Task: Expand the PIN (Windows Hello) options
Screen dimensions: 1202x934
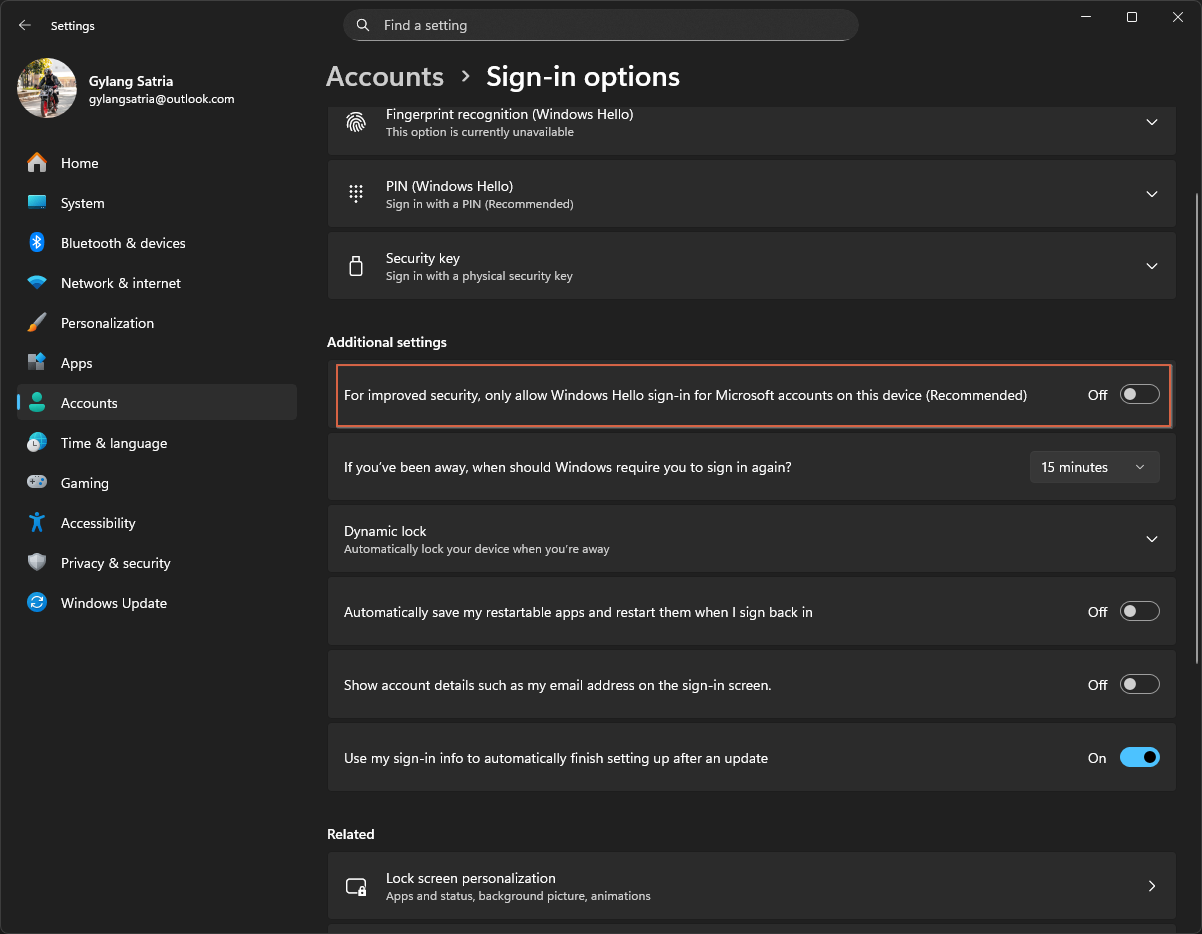Action: pyautogui.click(x=1151, y=194)
